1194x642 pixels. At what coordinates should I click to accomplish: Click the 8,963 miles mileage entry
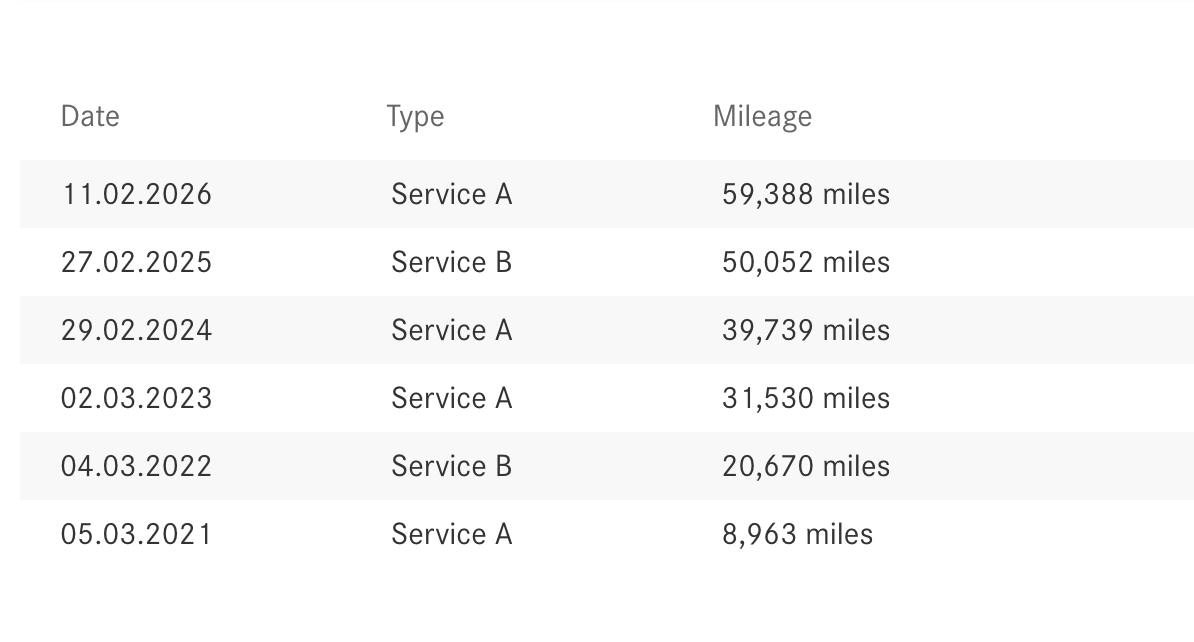click(x=797, y=534)
